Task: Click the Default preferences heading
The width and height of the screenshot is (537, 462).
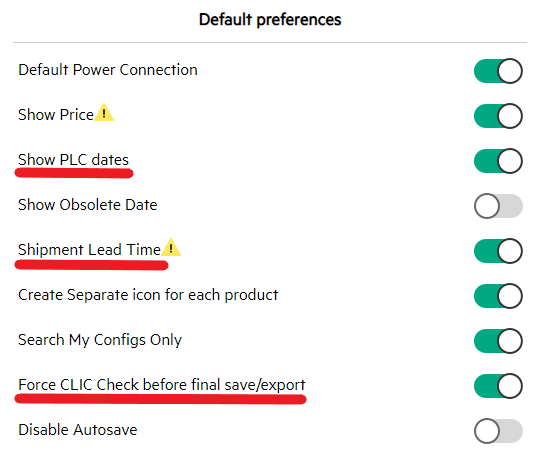Action: pyautogui.click(x=270, y=20)
